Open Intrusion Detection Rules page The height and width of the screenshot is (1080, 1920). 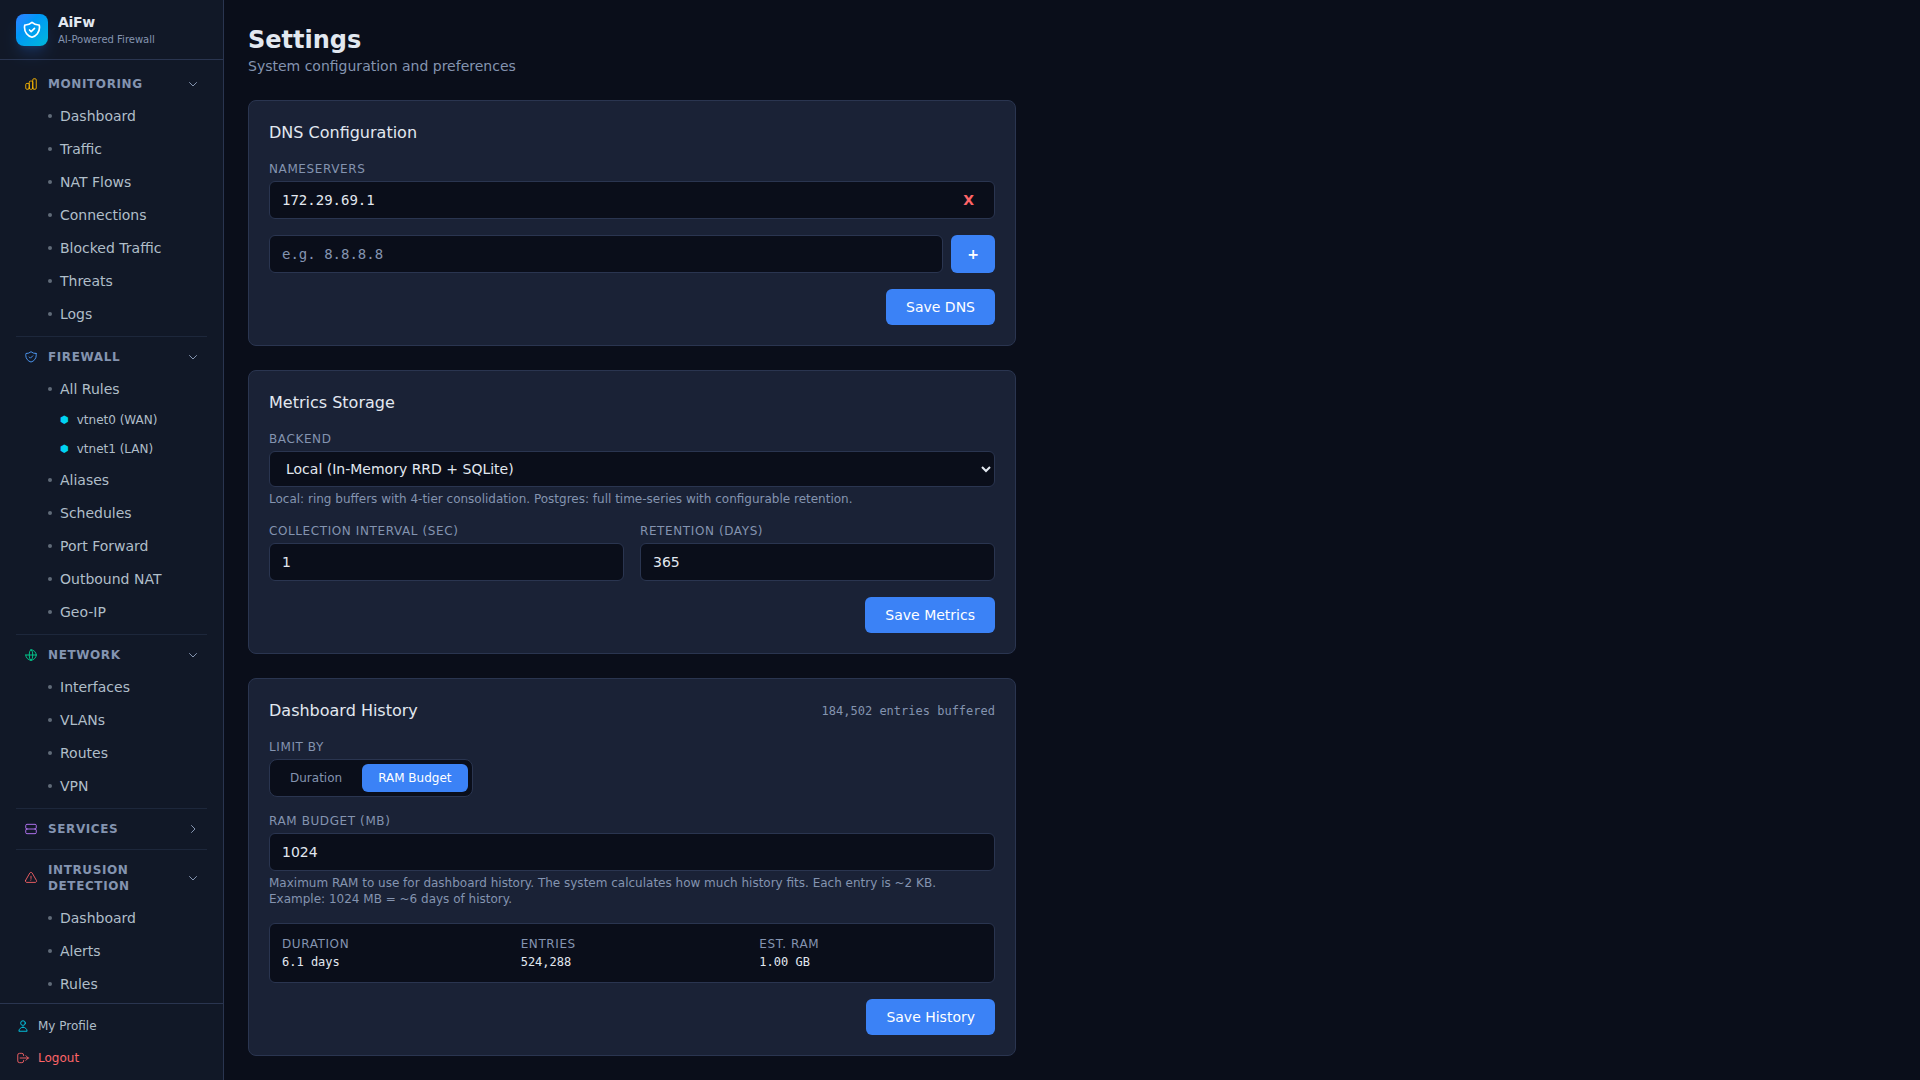click(79, 984)
